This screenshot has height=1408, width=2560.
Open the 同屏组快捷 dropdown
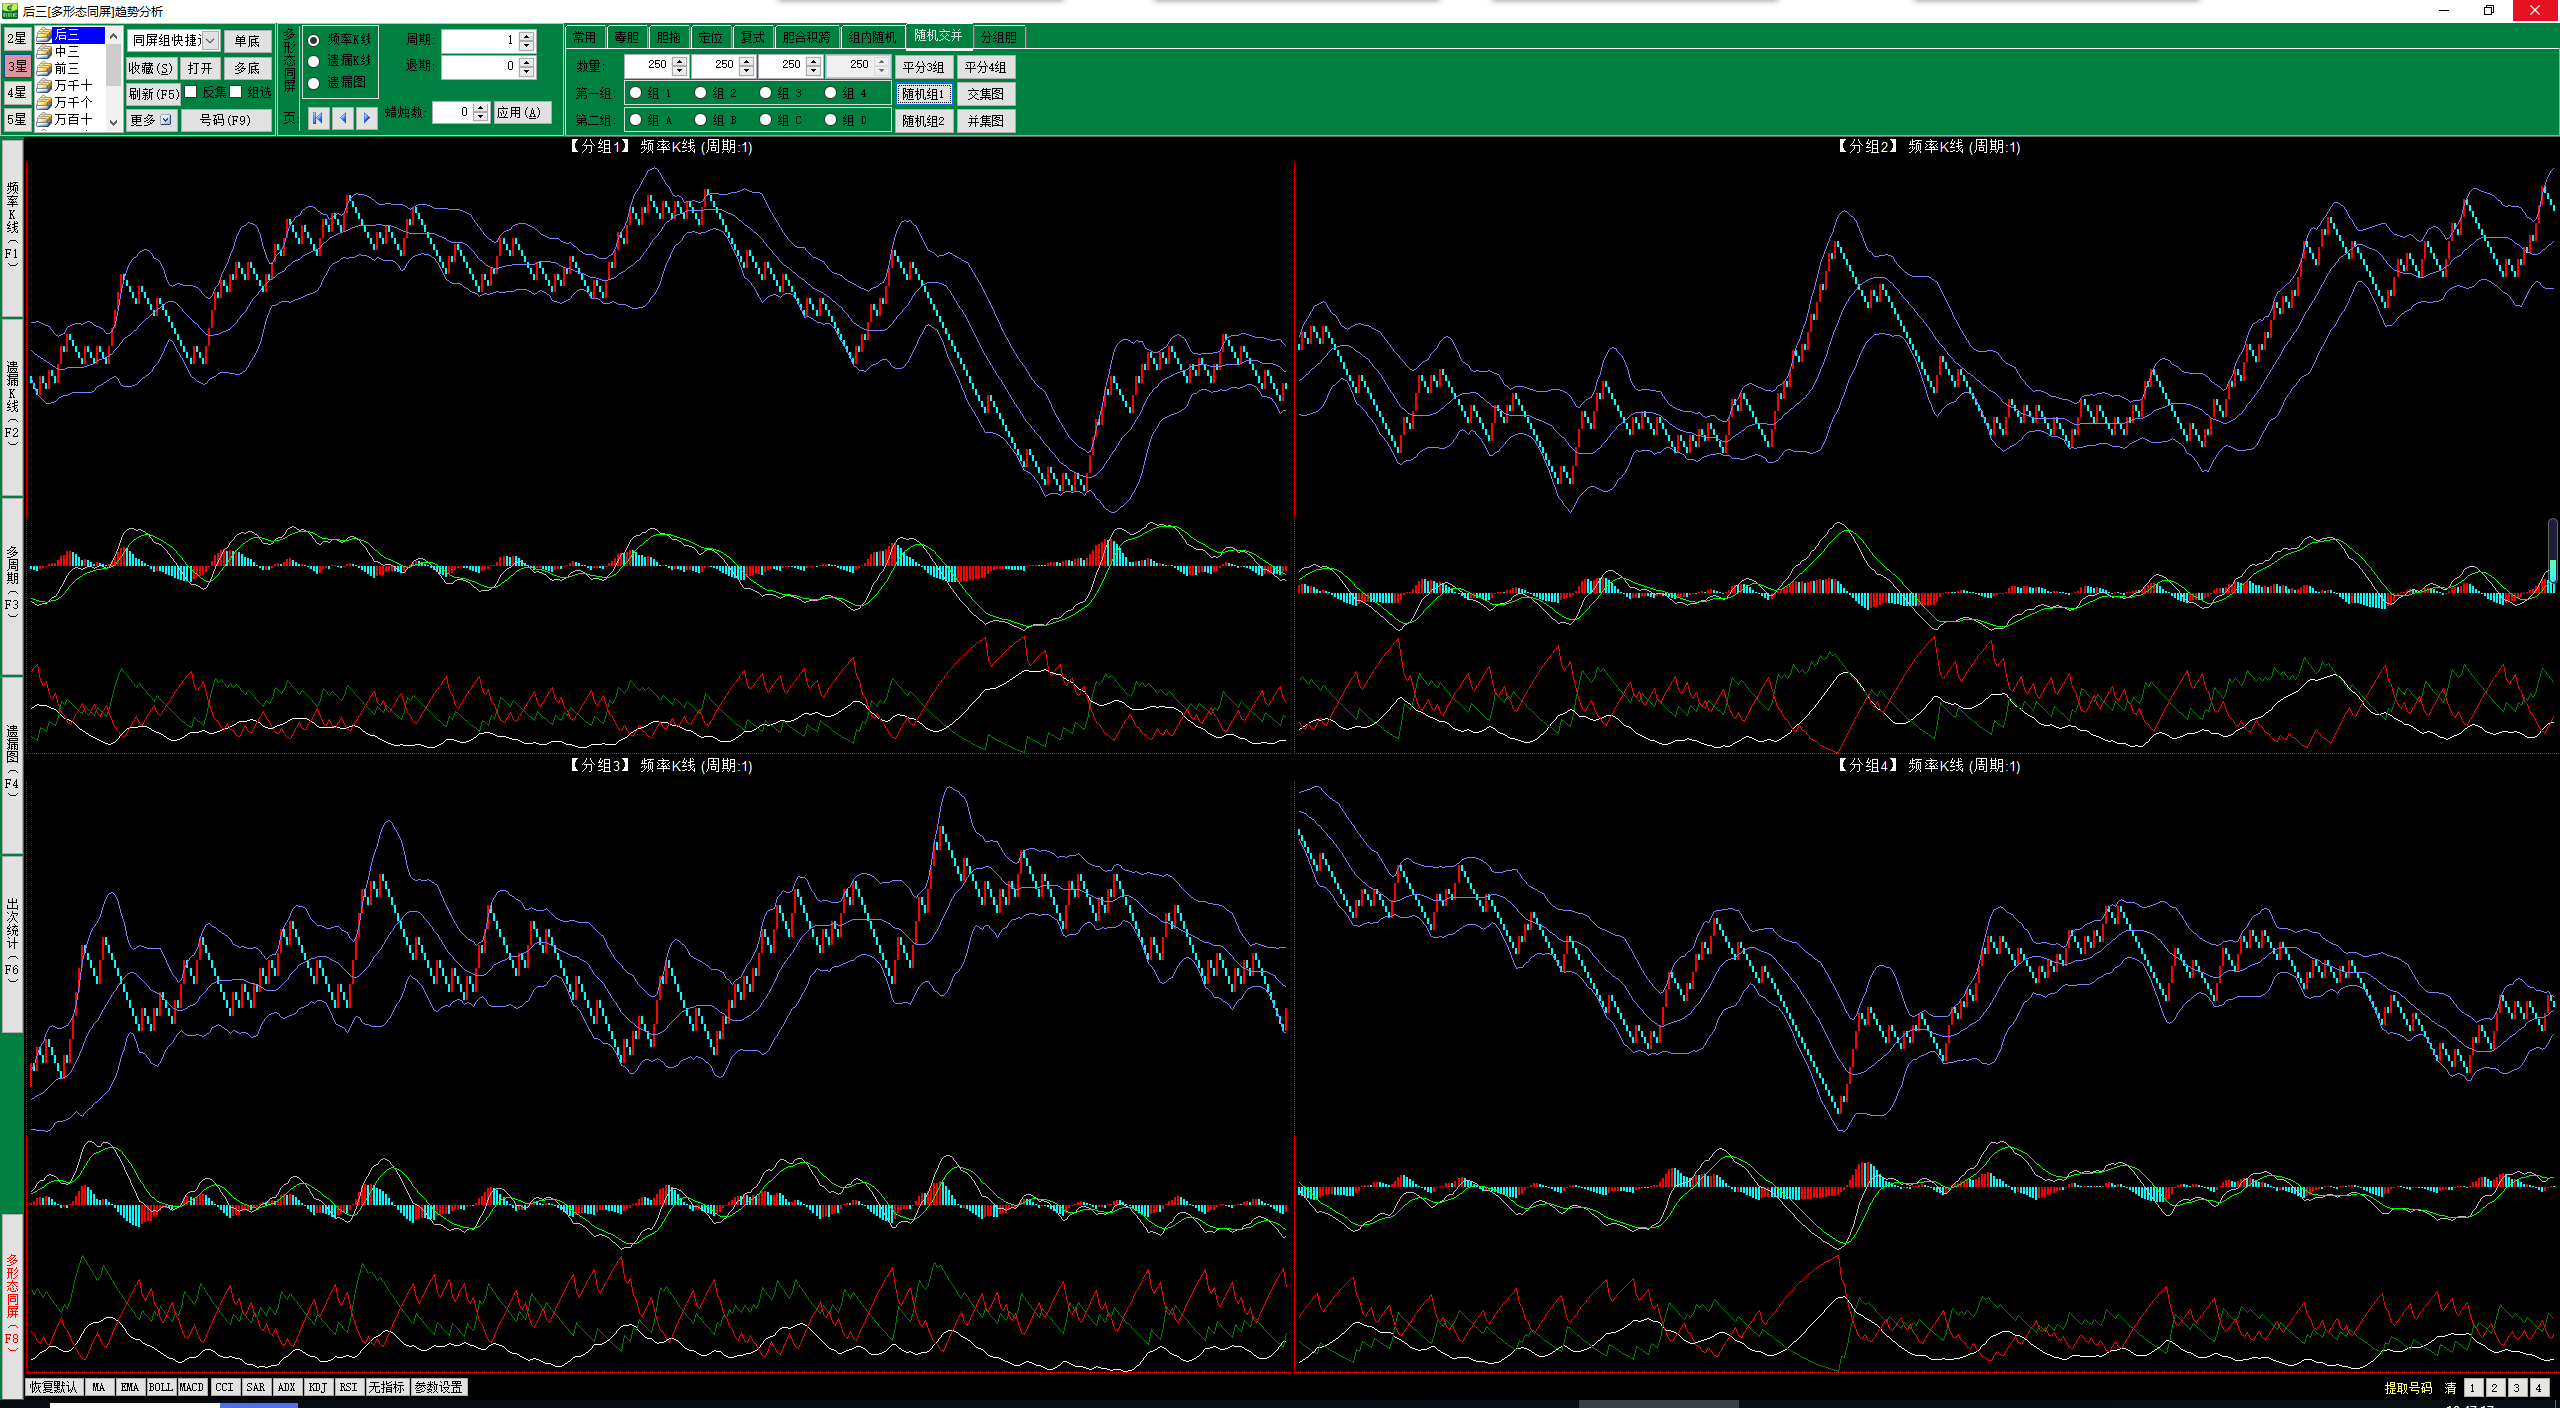coord(210,40)
